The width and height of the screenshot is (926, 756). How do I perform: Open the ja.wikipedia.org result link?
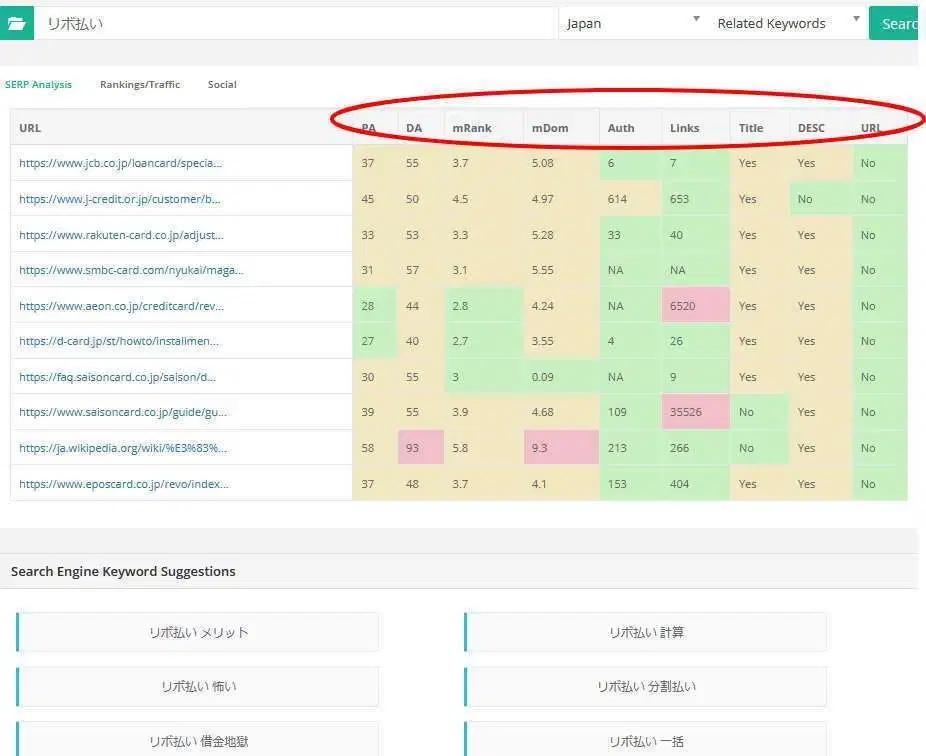123,448
